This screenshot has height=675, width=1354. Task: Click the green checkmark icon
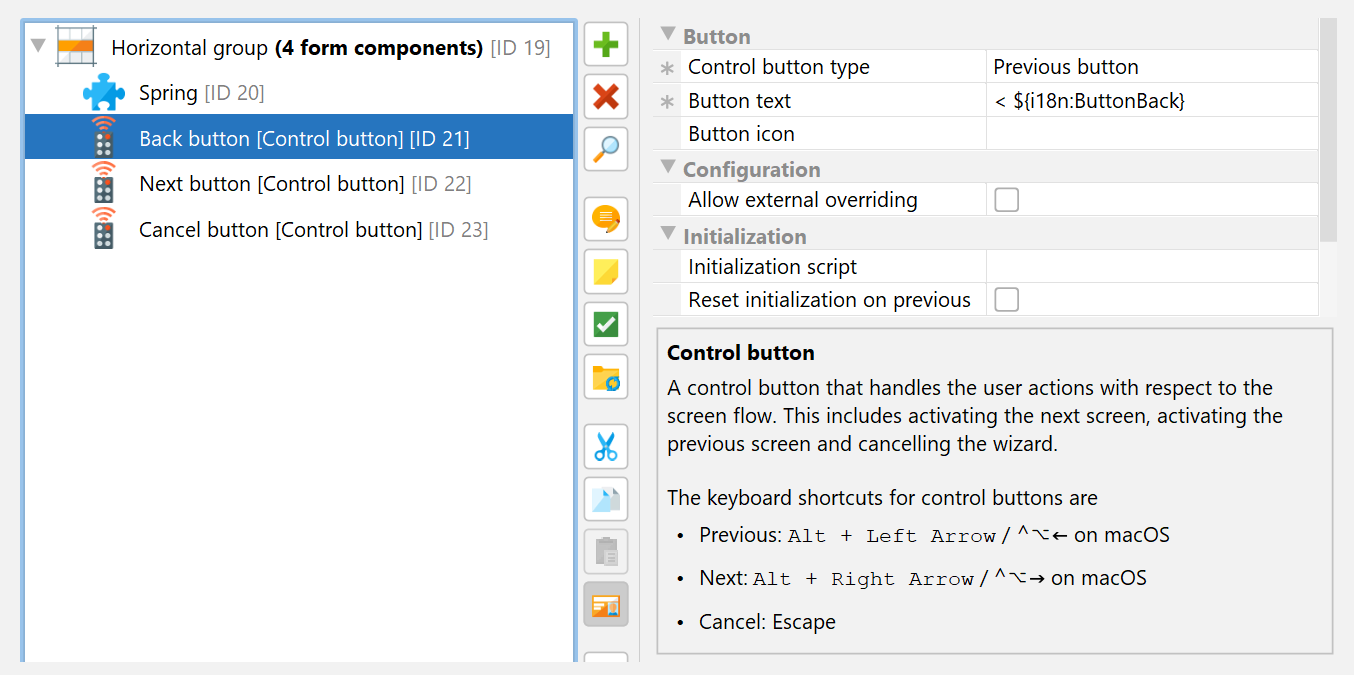coord(606,324)
